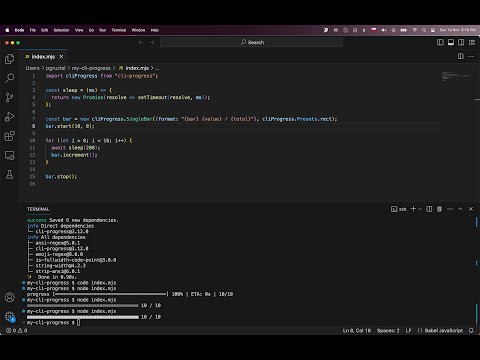The height and width of the screenshot is (360, 480).
Task: Click LF end of line status
Action: point(408,331)
